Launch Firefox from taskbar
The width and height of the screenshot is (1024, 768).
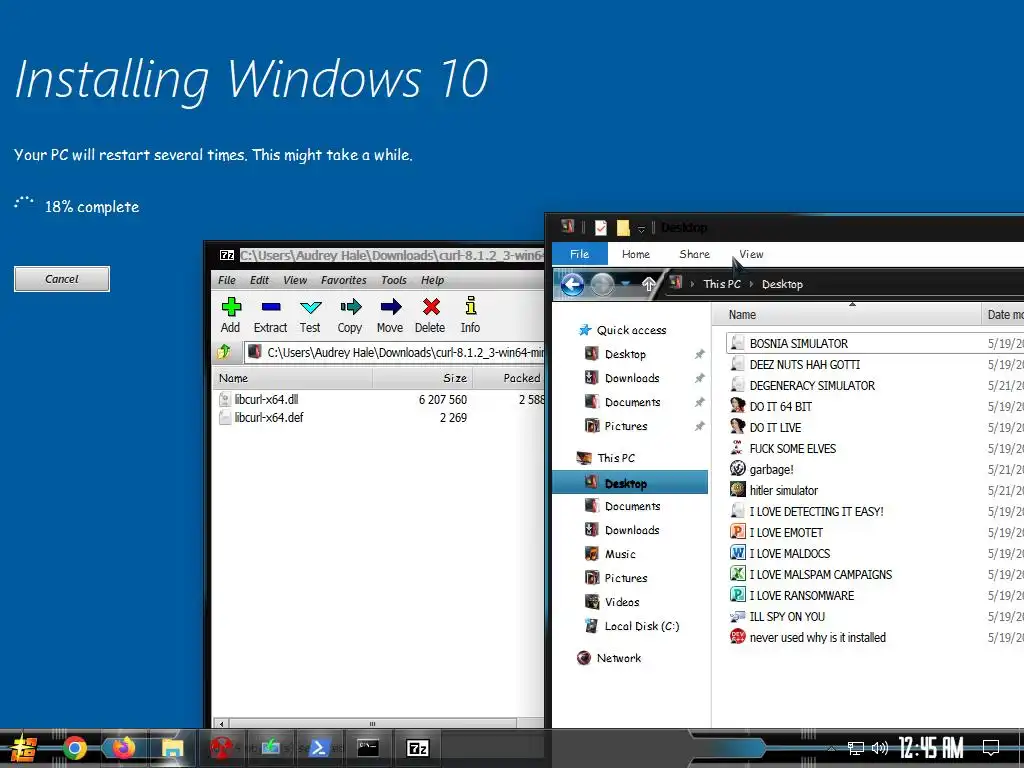[x=123, y=748]
